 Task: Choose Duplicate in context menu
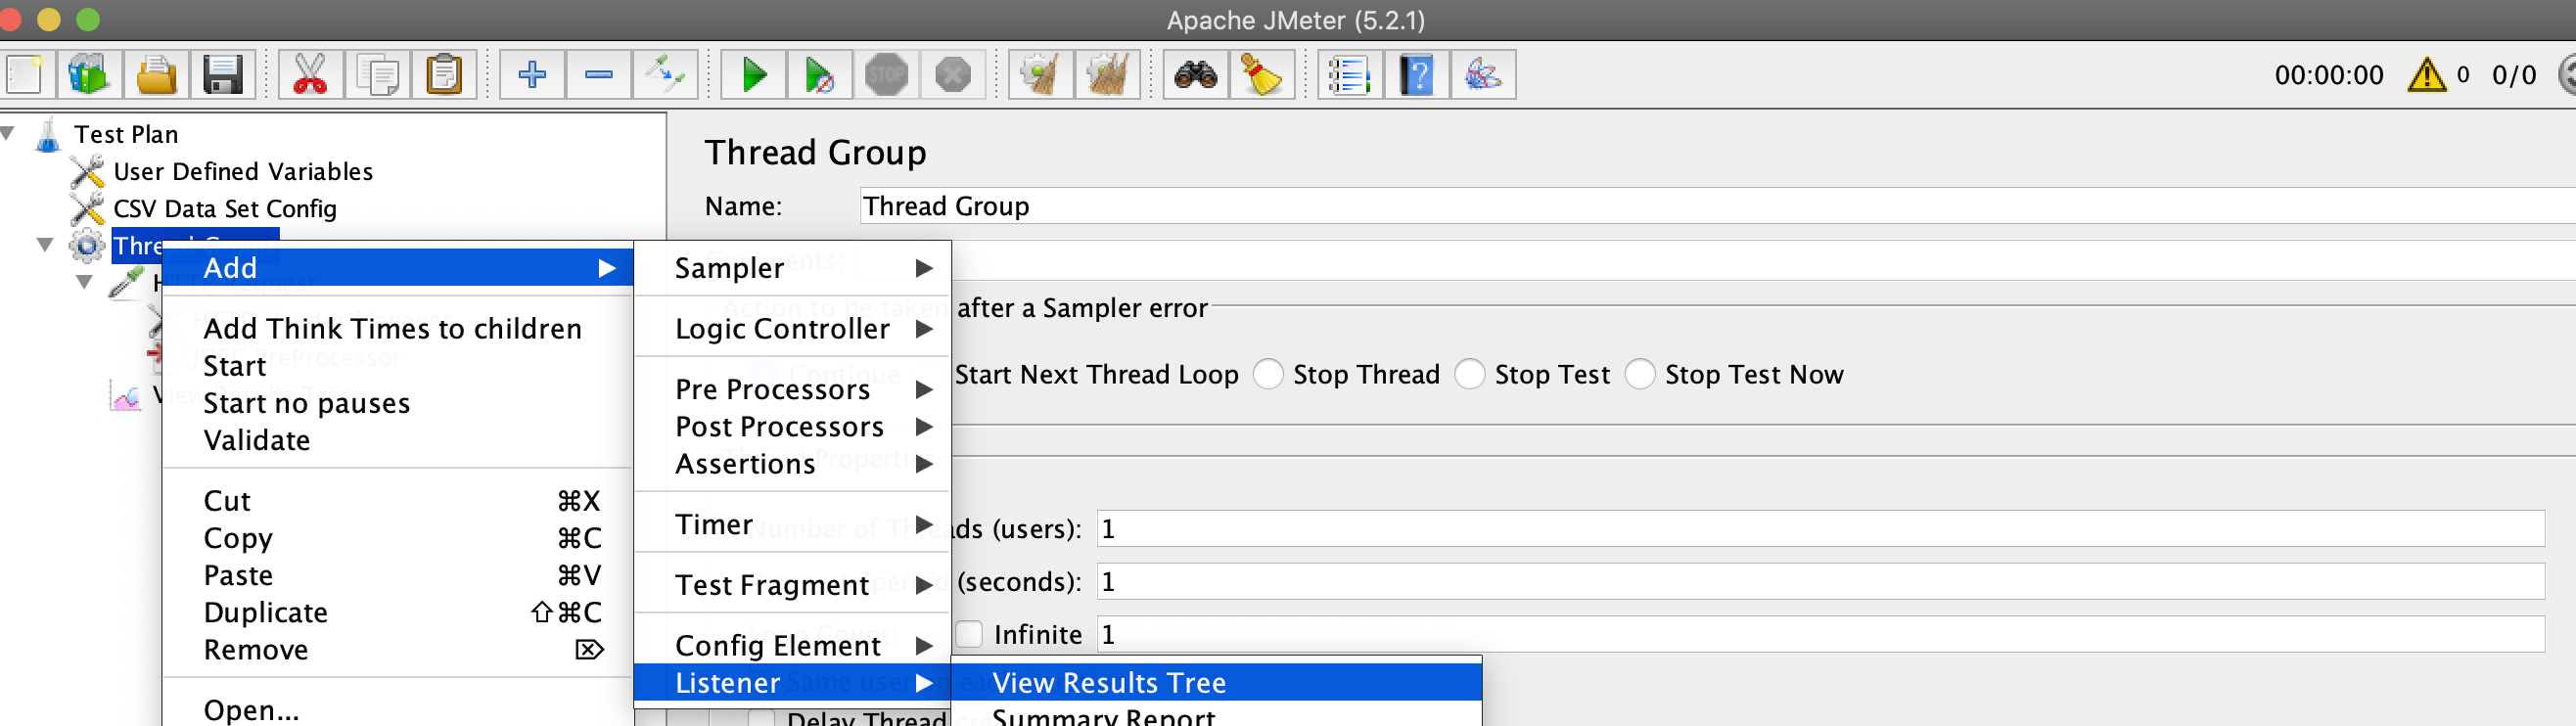point(398,612)
